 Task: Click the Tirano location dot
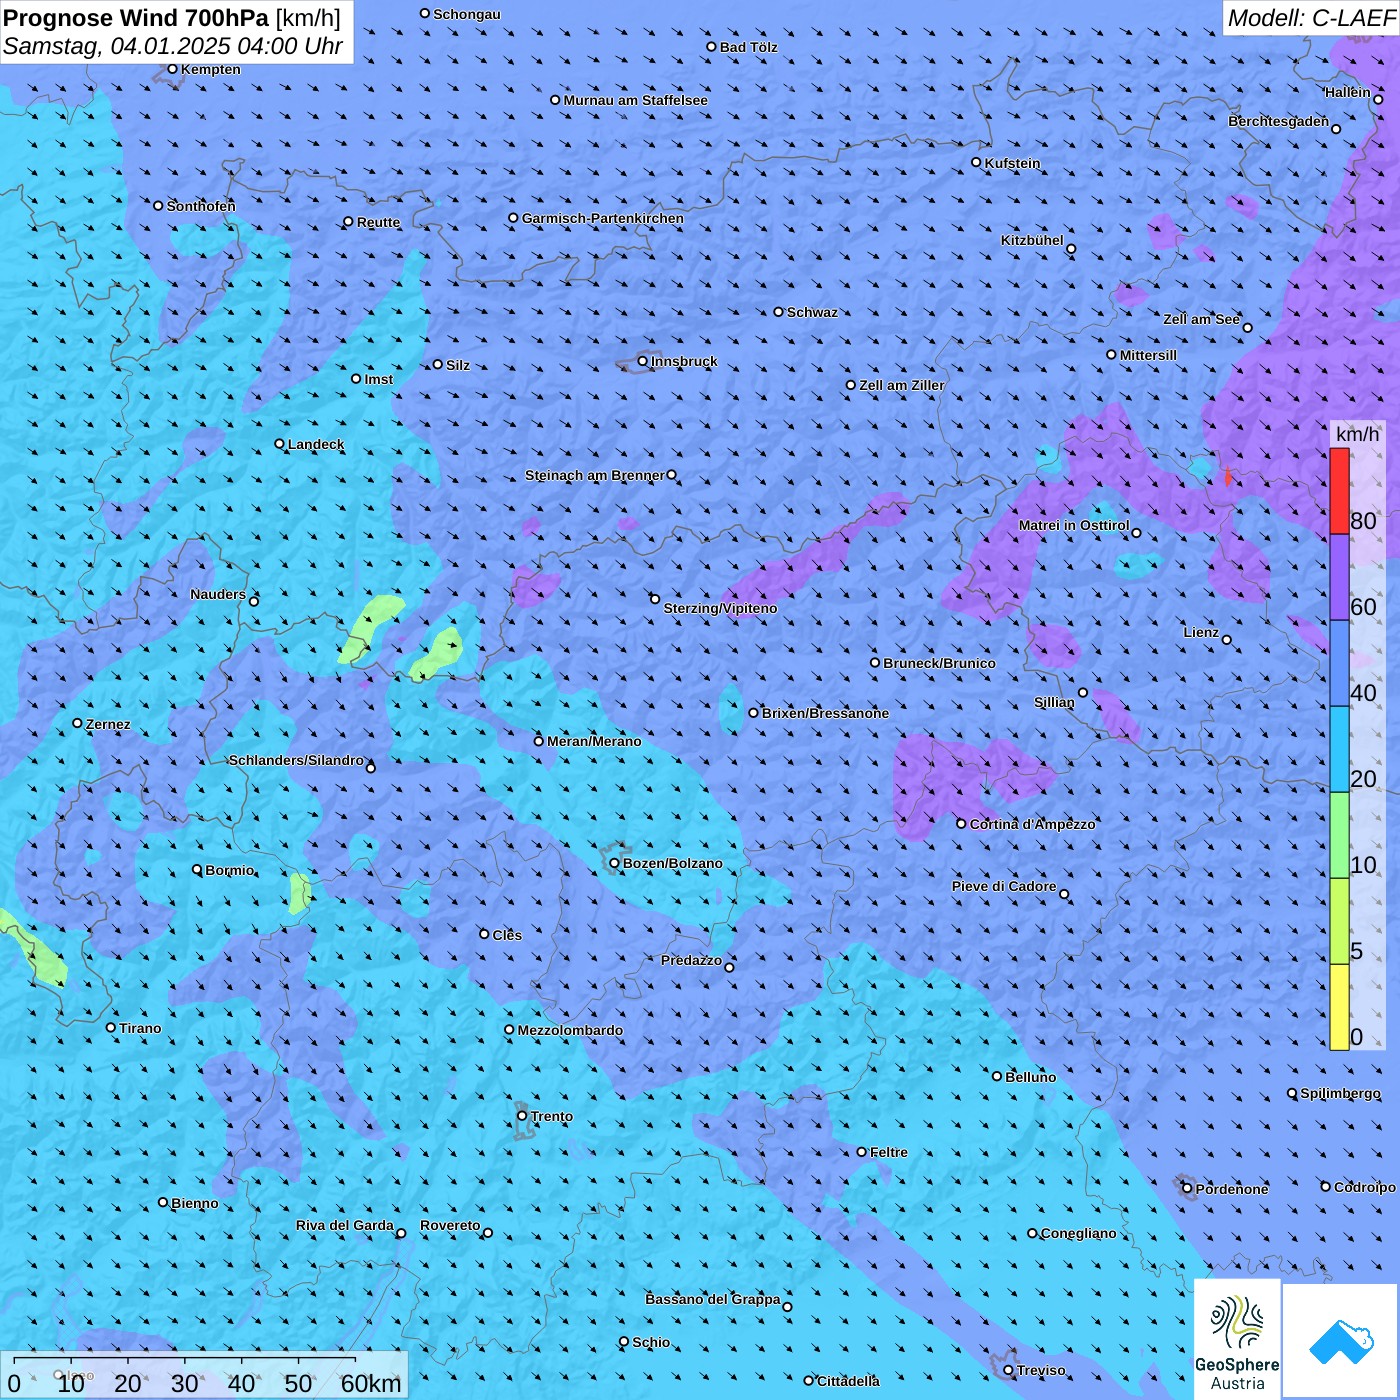click(x=111, y=1027)
